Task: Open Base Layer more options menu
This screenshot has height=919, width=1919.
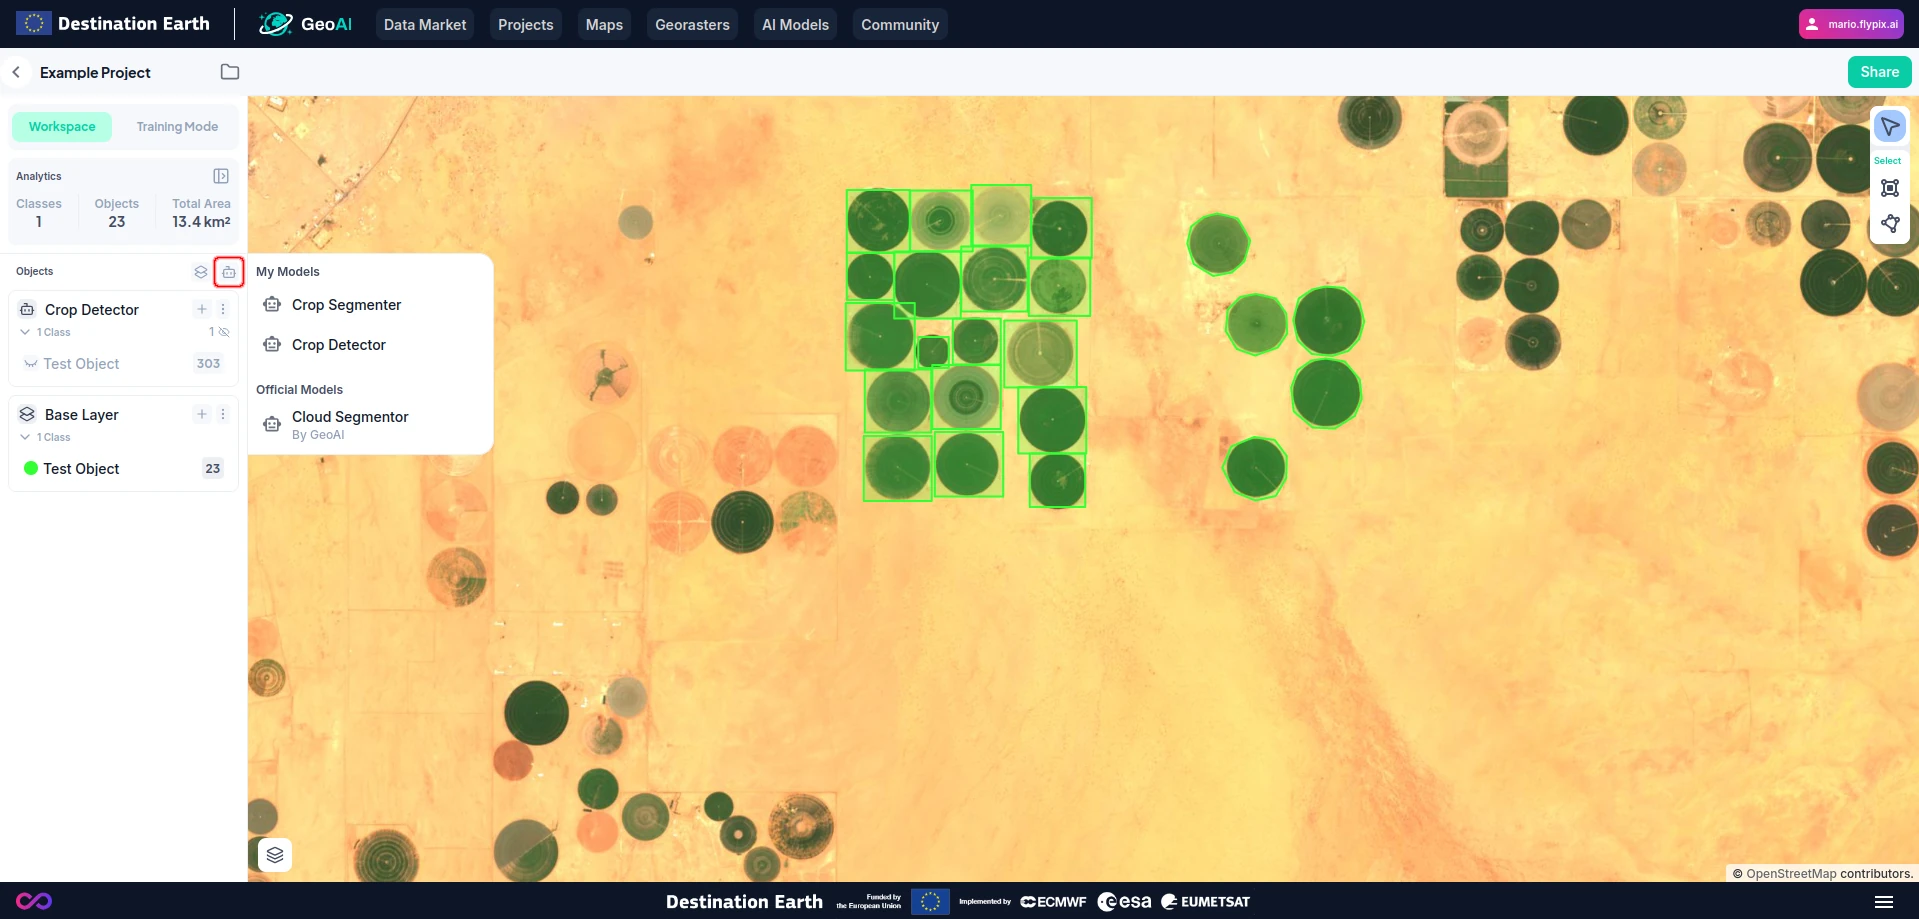Action: (223, 414)
